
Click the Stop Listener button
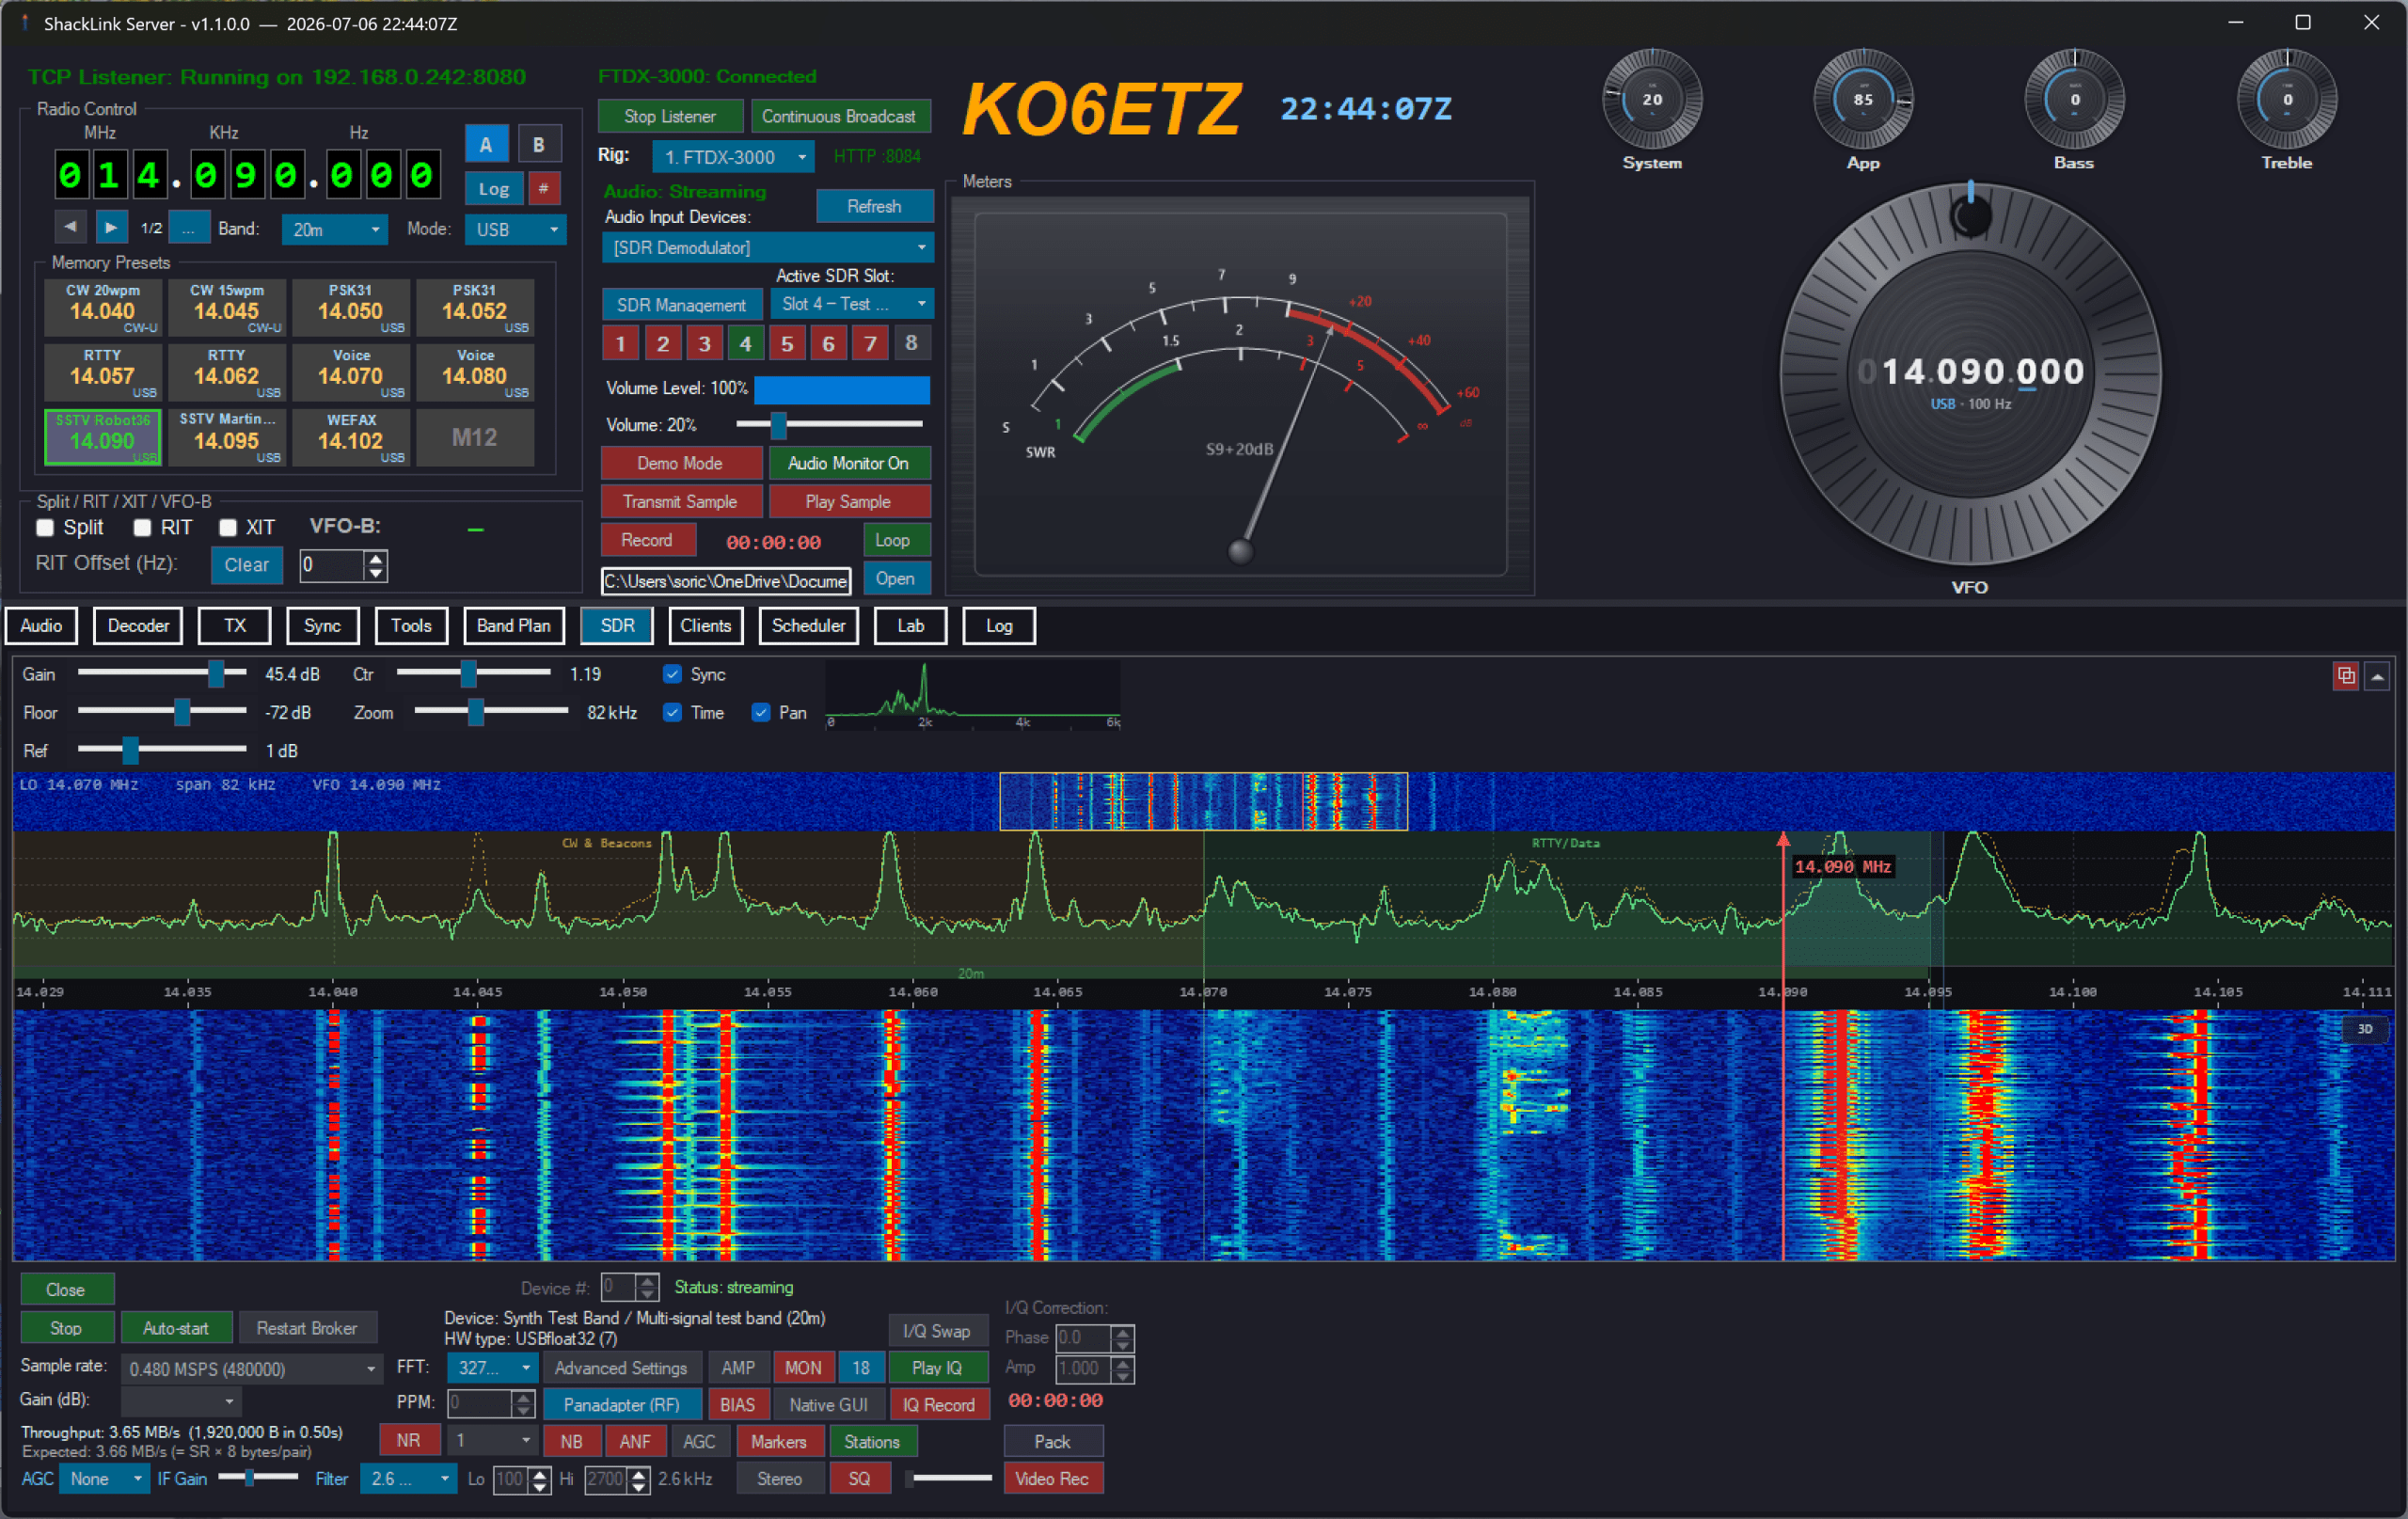coord(670,116)
